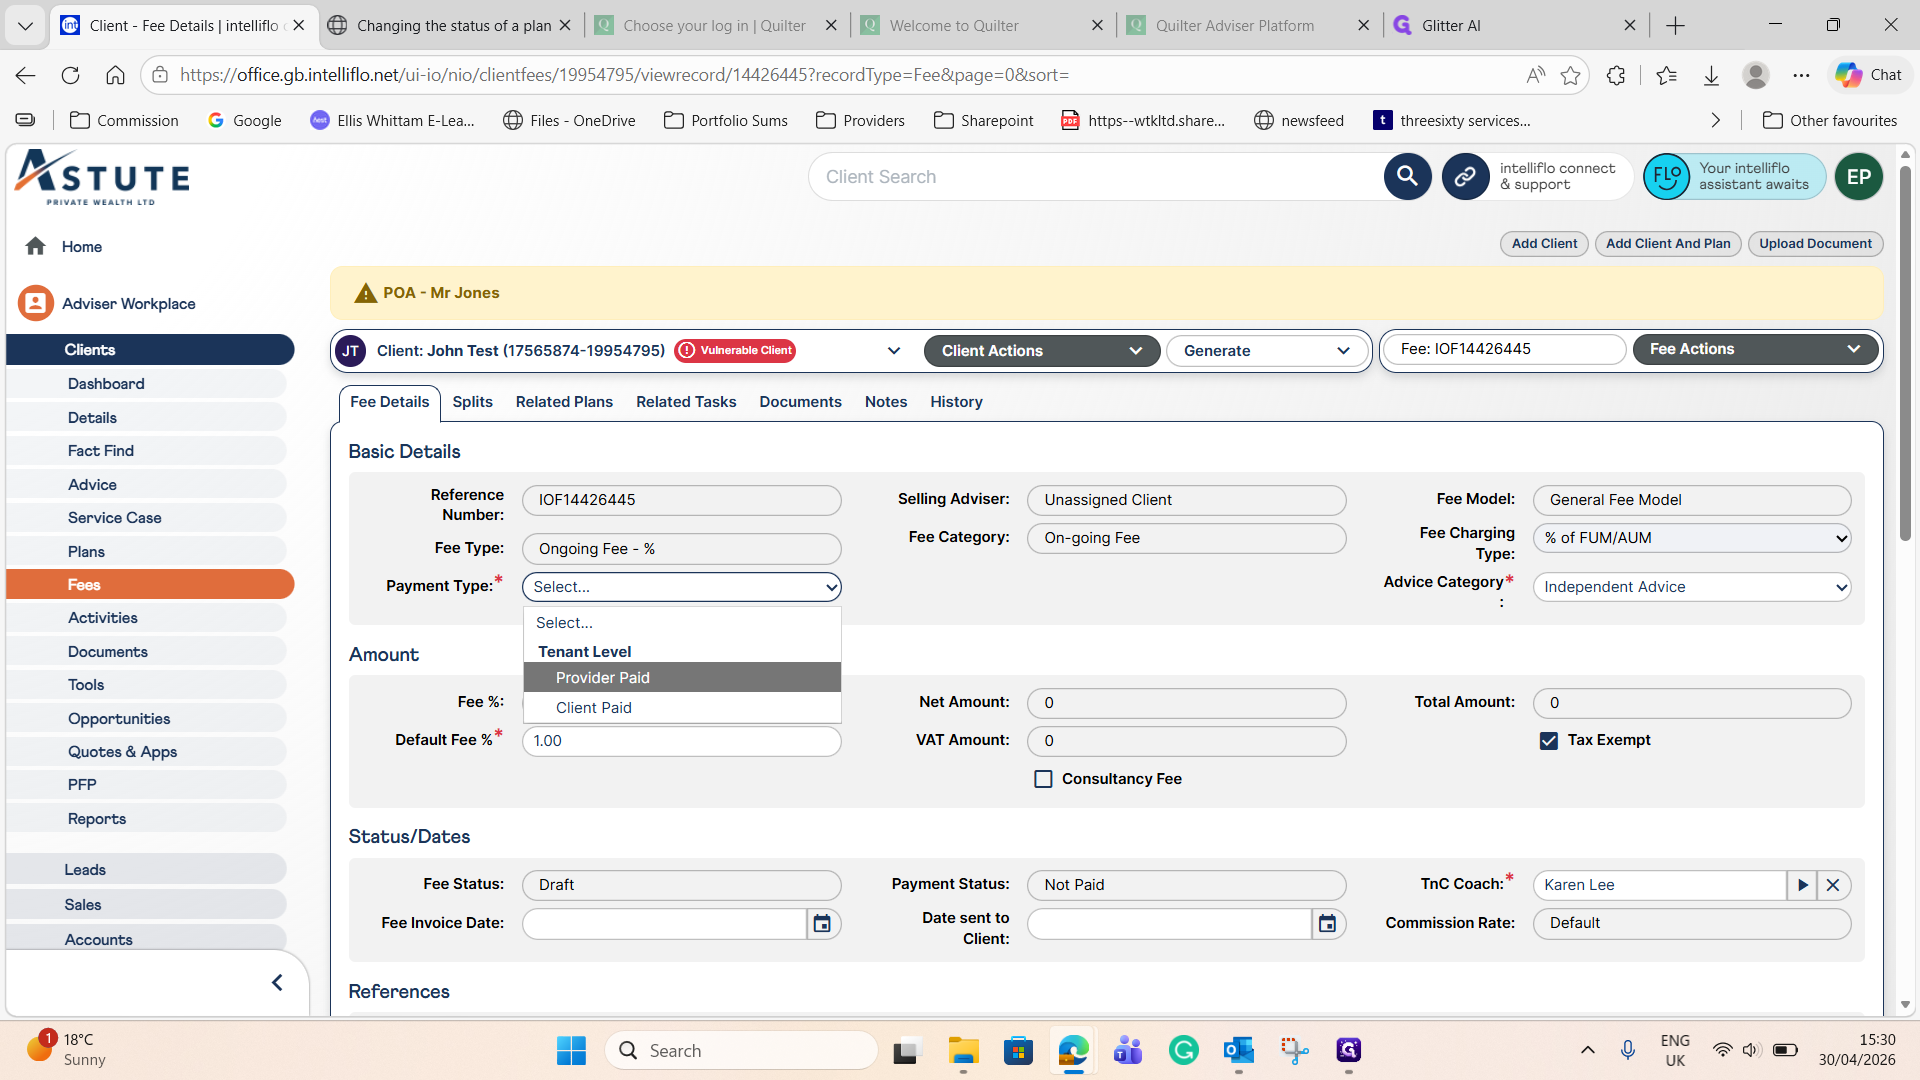Open the EP user profile avatar
1920x1080 pixels.
coord(1858,177)
